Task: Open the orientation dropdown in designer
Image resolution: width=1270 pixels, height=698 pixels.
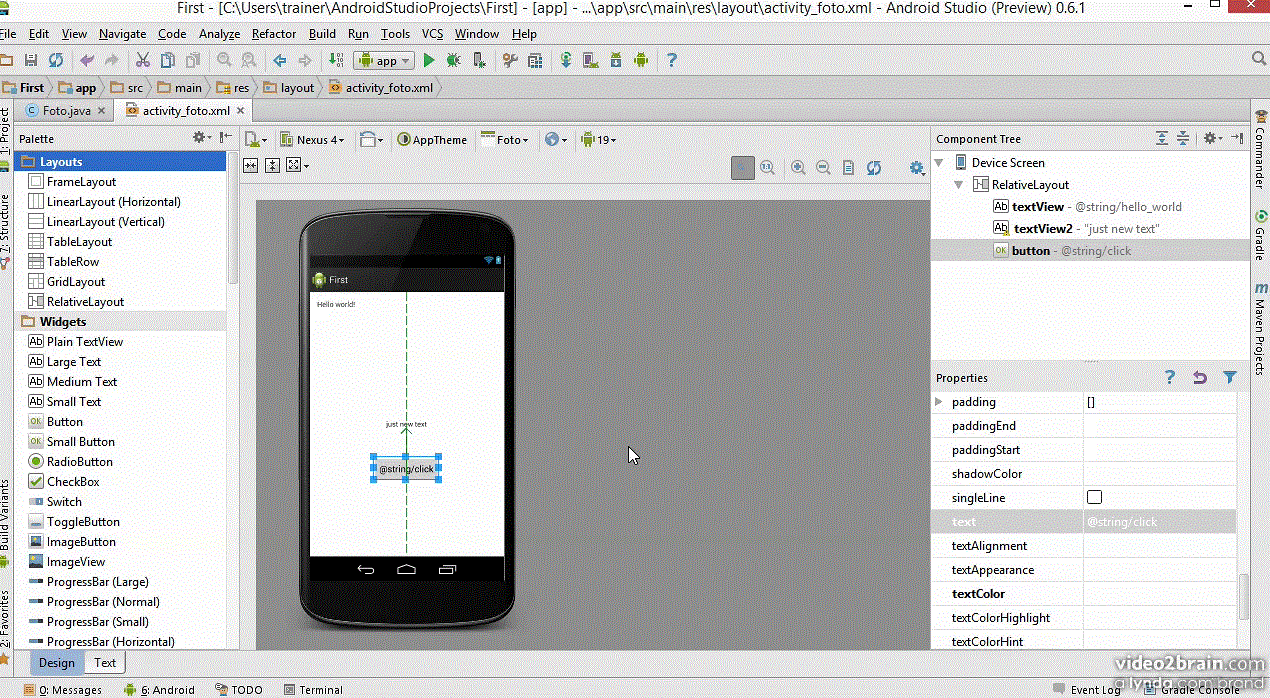Action: click(x=372, y=139)
